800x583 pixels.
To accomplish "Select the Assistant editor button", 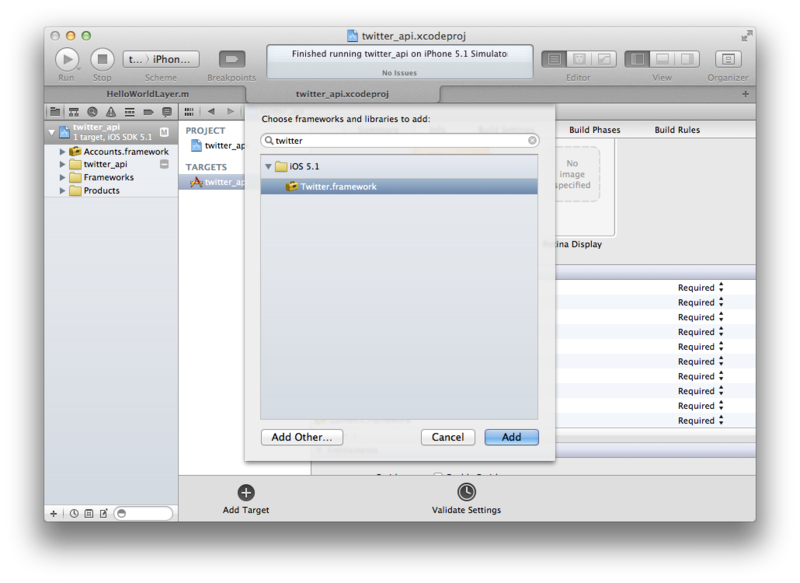I will click(x=579, y=59).
